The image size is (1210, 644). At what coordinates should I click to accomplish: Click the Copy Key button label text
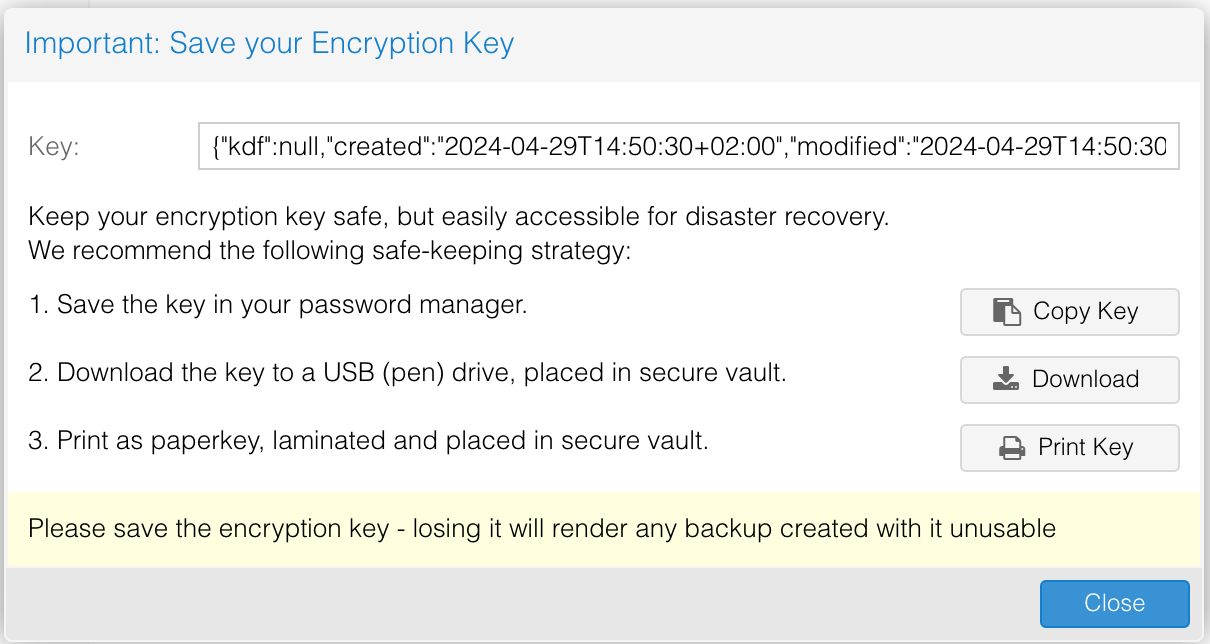tap(1085, 311)
